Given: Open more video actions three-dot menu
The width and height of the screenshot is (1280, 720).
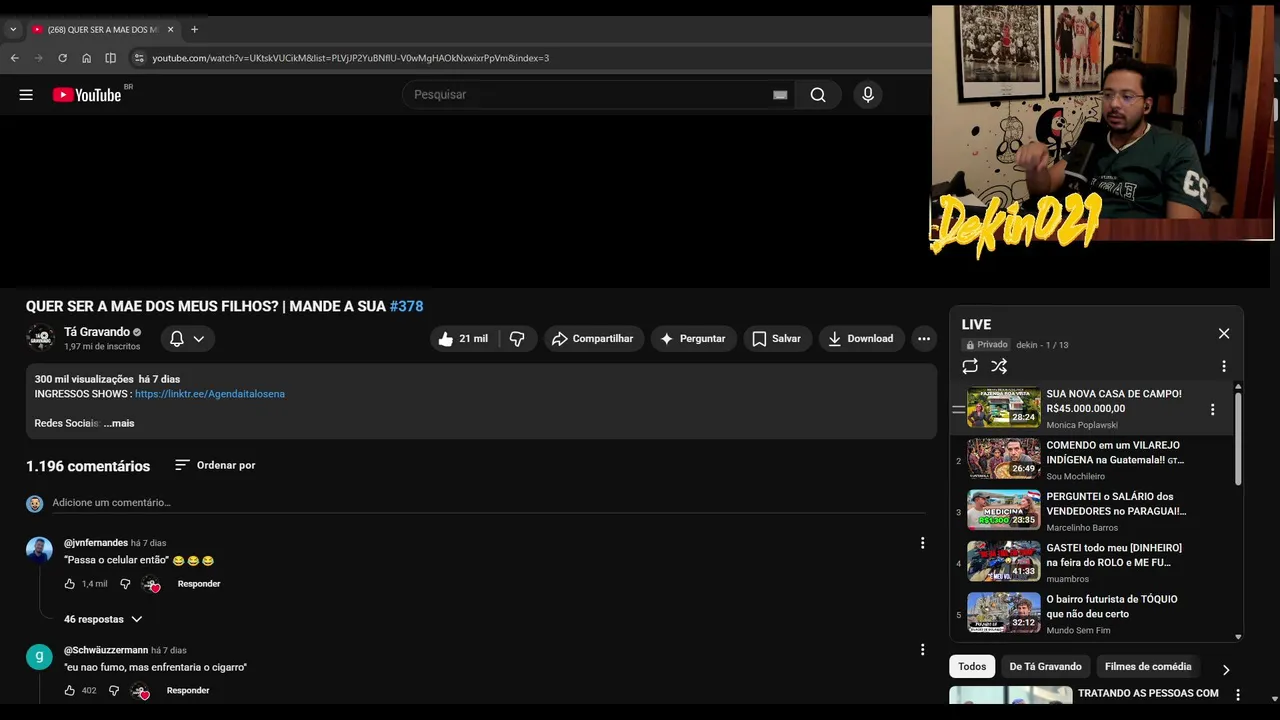Looking at the screenshot, I should (x=924, y=339).
